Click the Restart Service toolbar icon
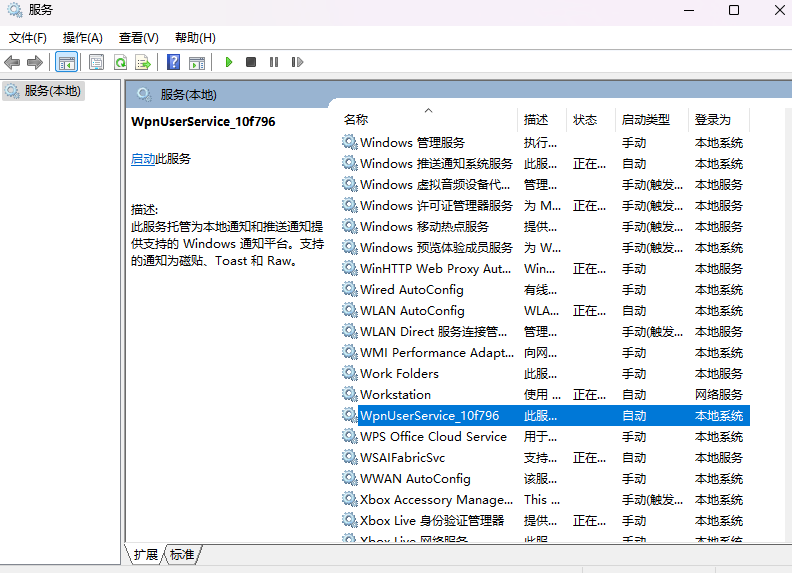The image size is (792, 573). coord(297,62)
